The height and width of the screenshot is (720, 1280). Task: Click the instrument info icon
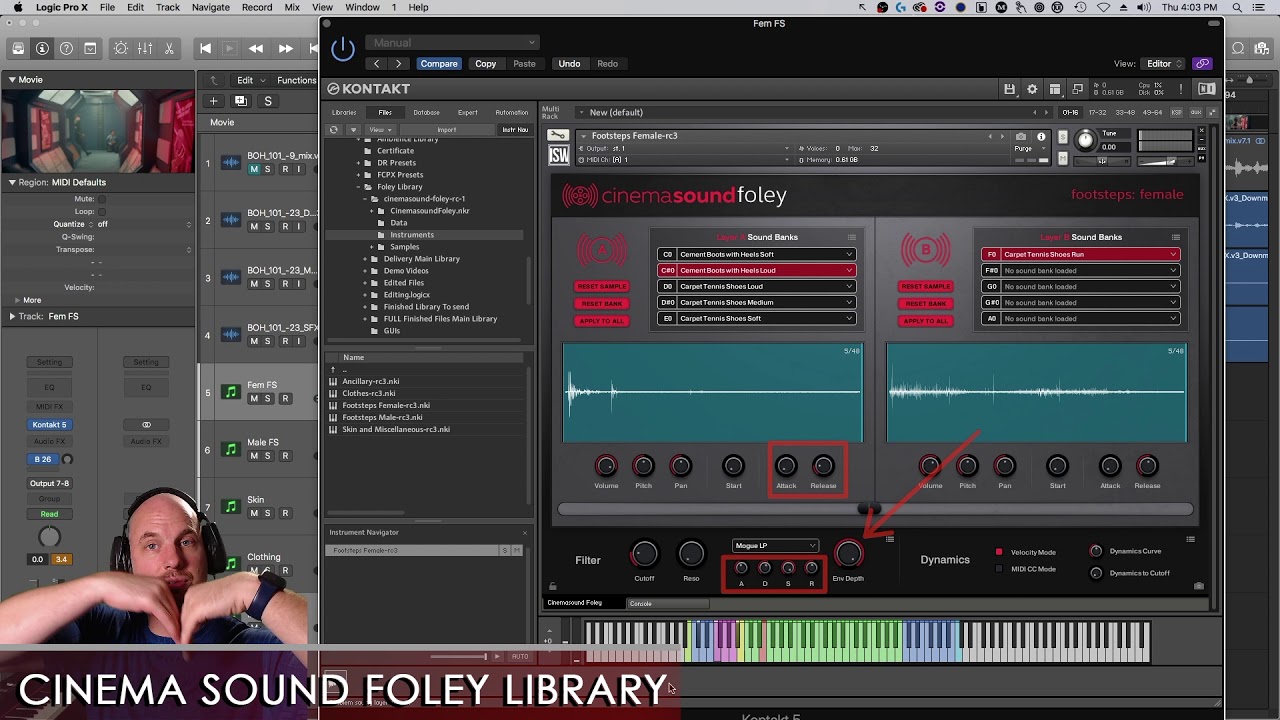1041,136
